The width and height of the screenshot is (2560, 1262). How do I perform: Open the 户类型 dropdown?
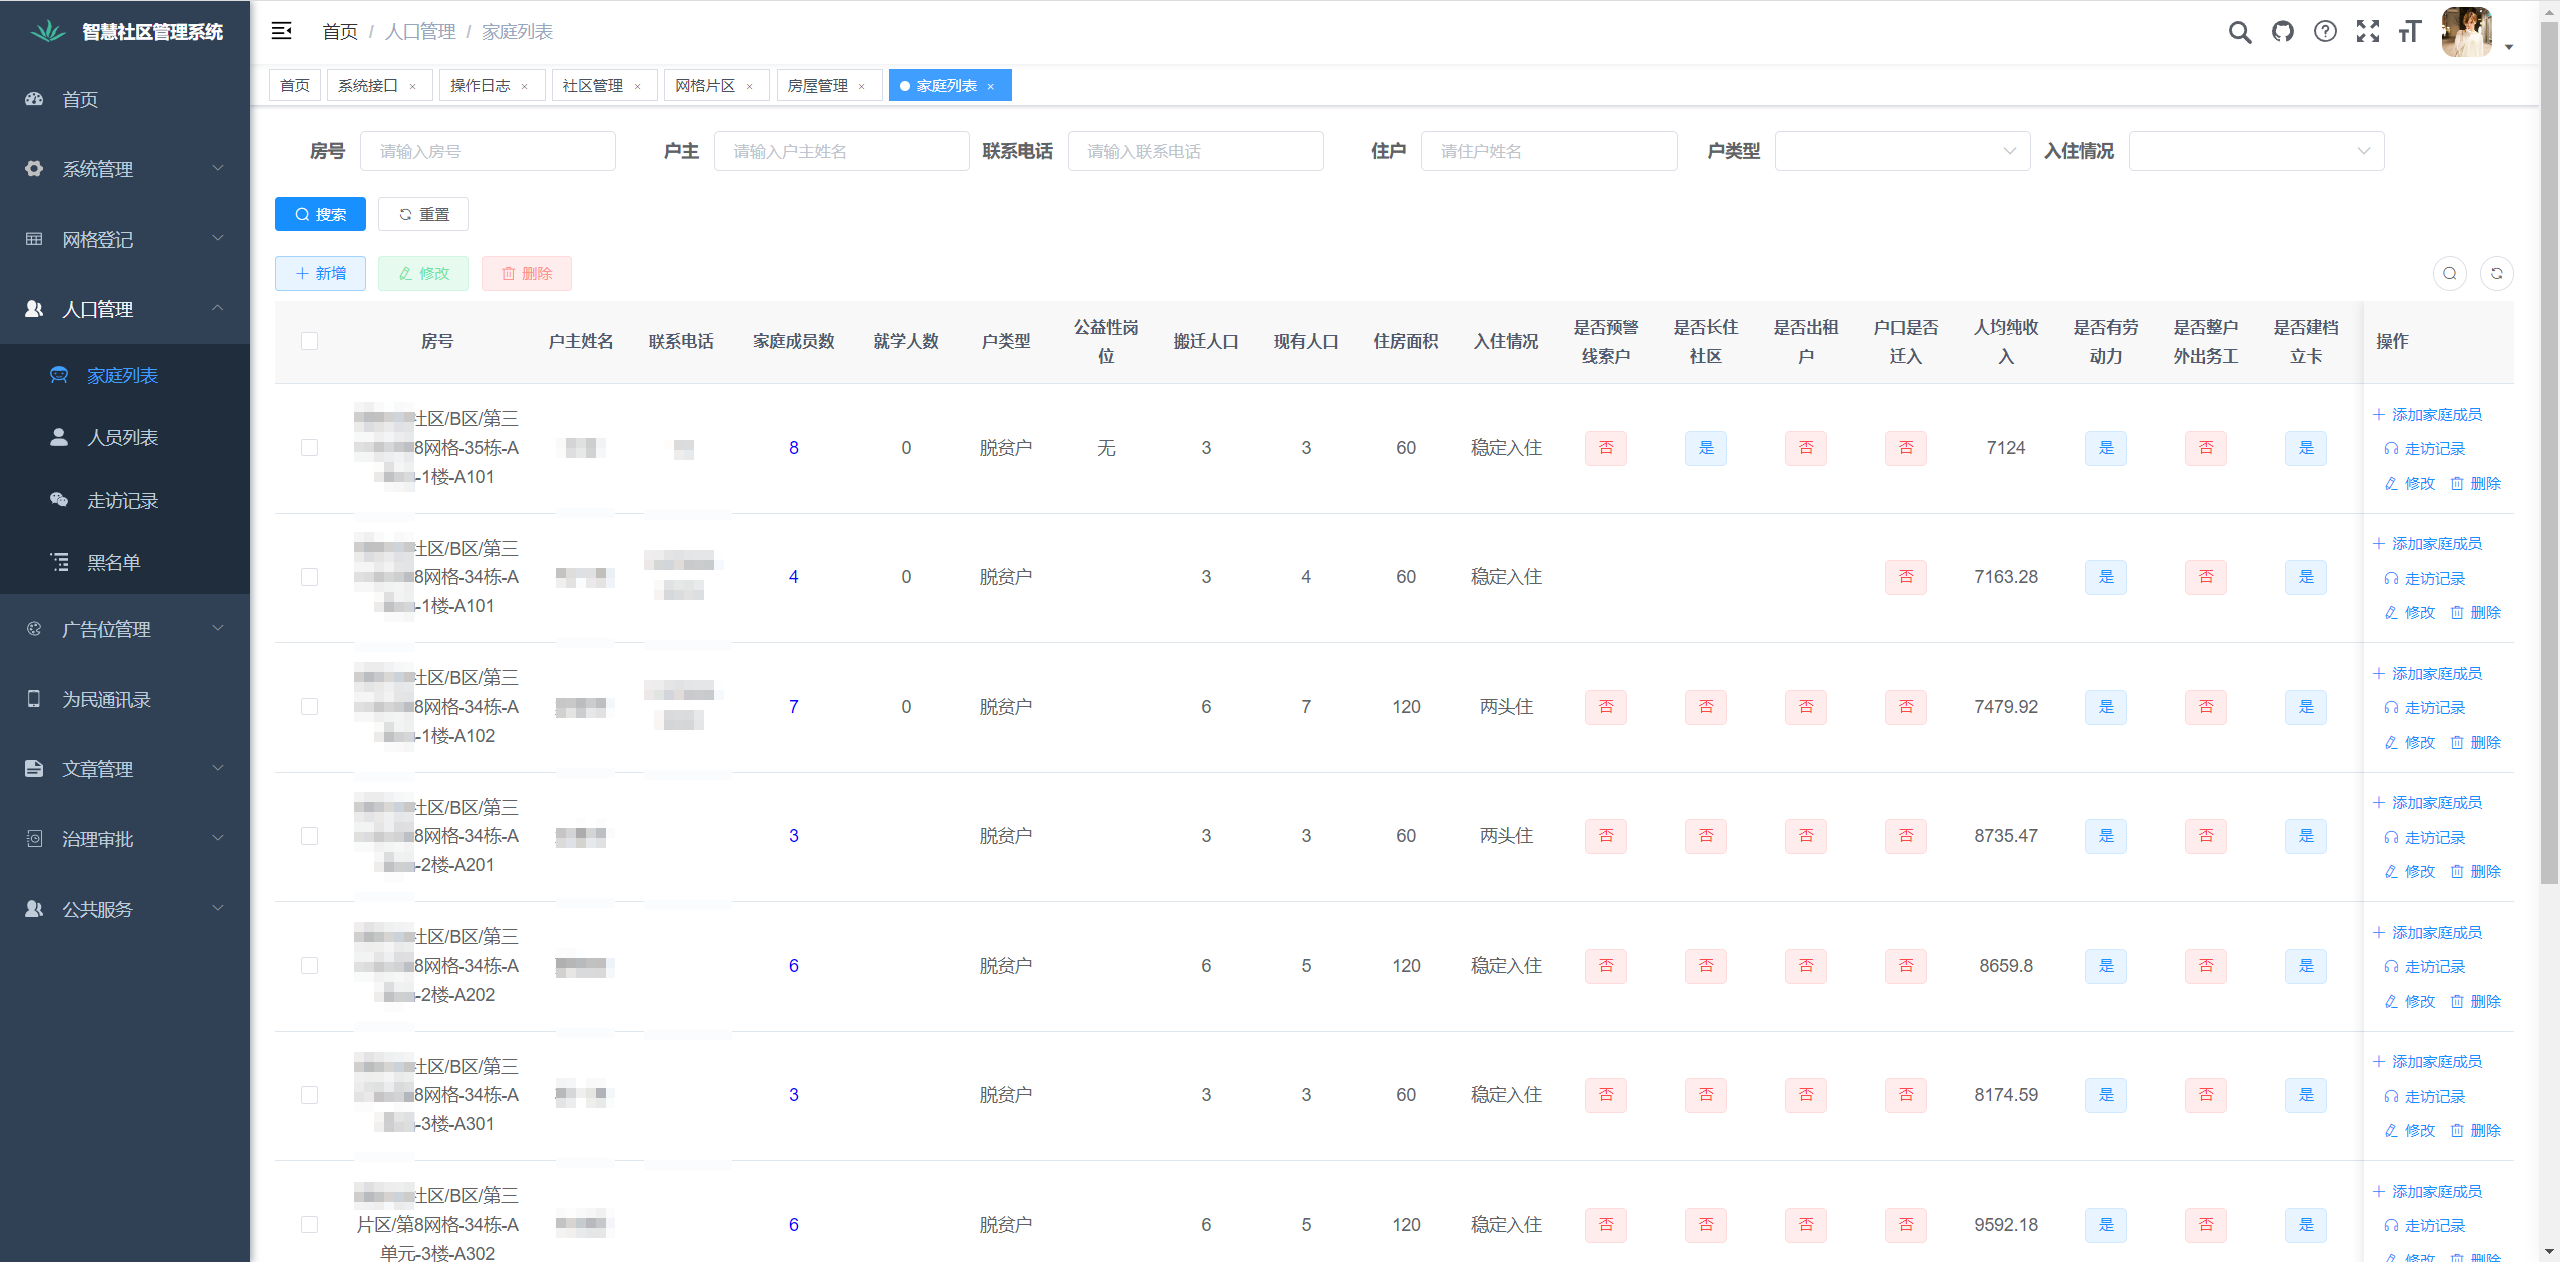[1902, 151]
